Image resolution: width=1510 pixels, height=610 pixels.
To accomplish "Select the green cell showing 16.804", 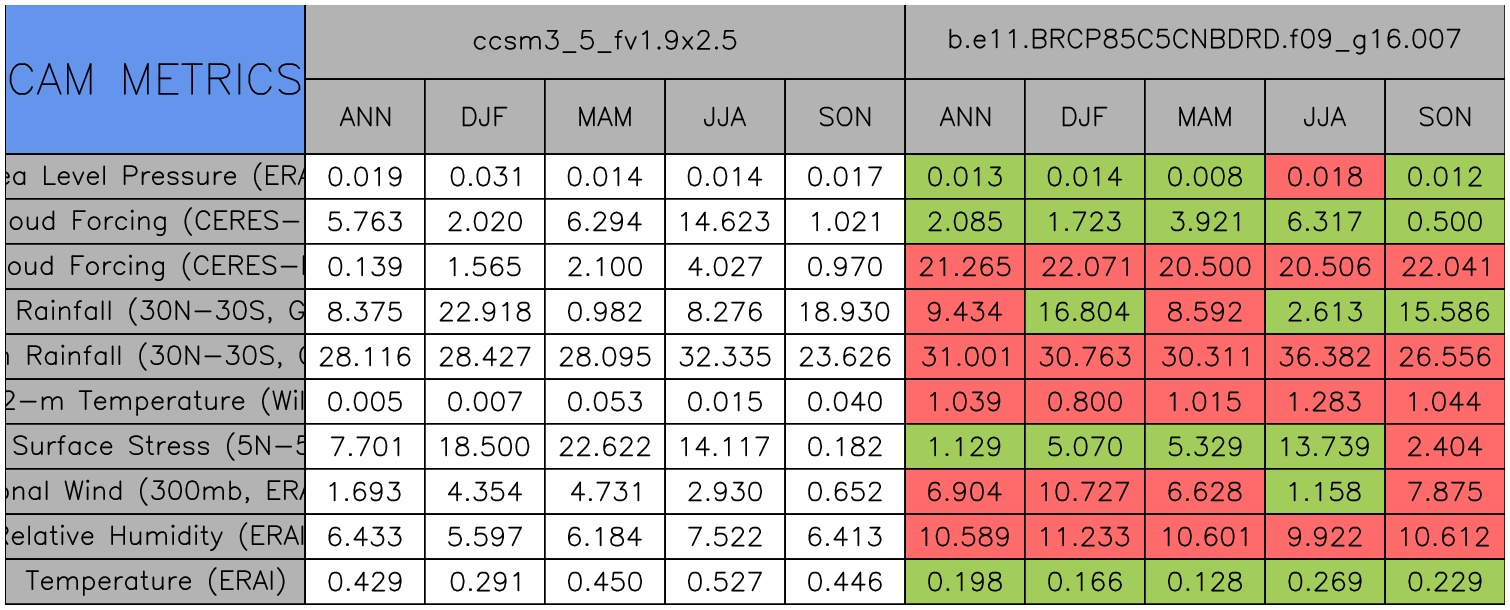I will pyautogui.click(x=1085, y=312).
